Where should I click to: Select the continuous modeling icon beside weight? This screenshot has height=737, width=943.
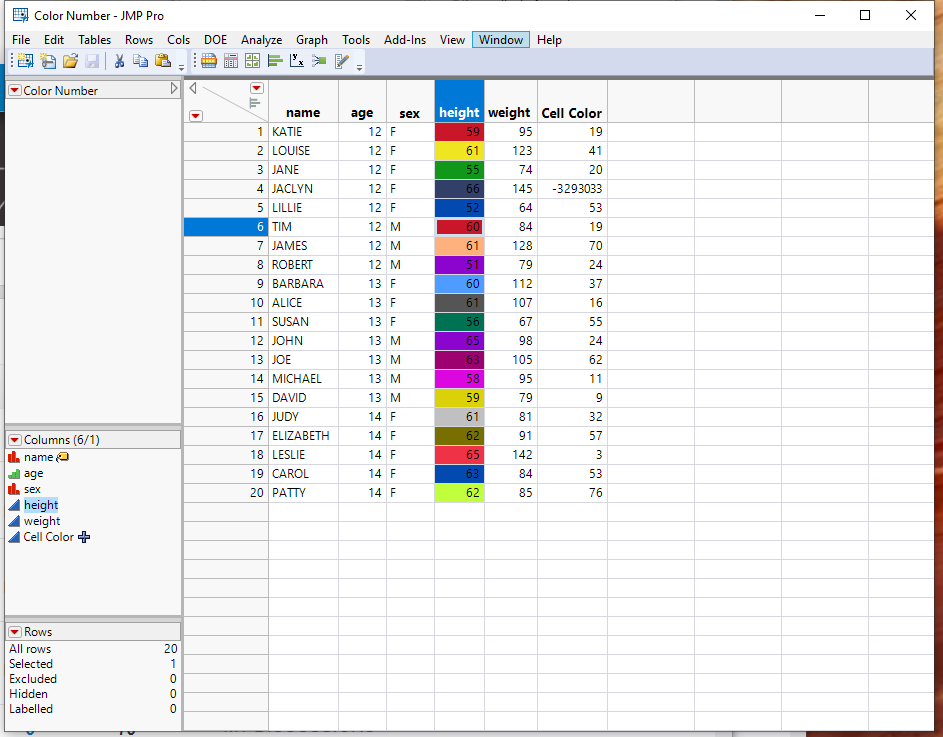pyautogui.click(x=14, y=521)
